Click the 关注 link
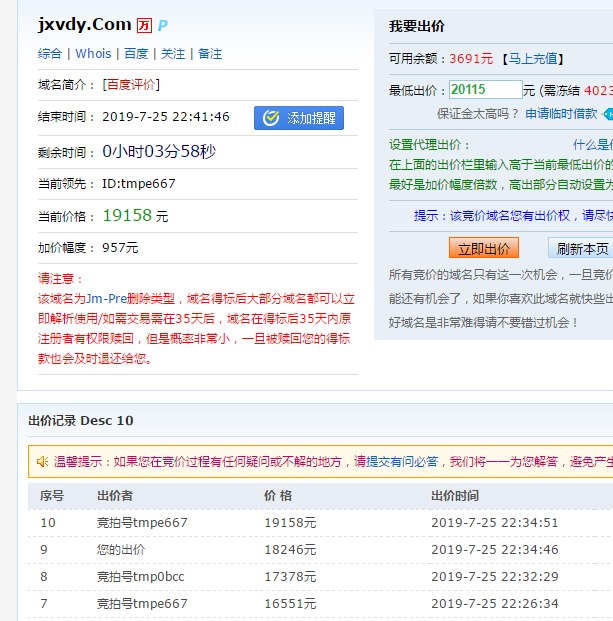Viewport: 613px width, 621px height. click(173, 54)
